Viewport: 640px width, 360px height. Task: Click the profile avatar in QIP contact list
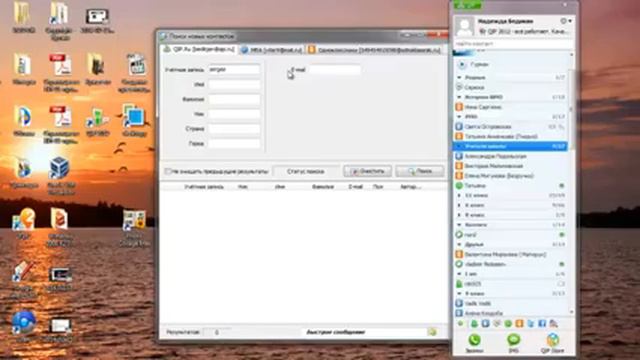pos(465,27)
